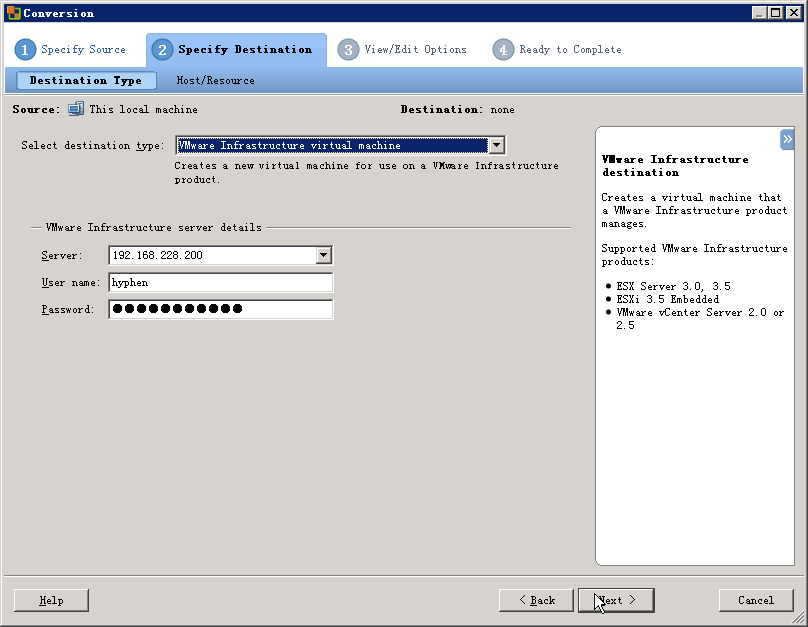Go to Specify Source step label
The height and width of the screenshot is (627, 808).
[83, 50]
